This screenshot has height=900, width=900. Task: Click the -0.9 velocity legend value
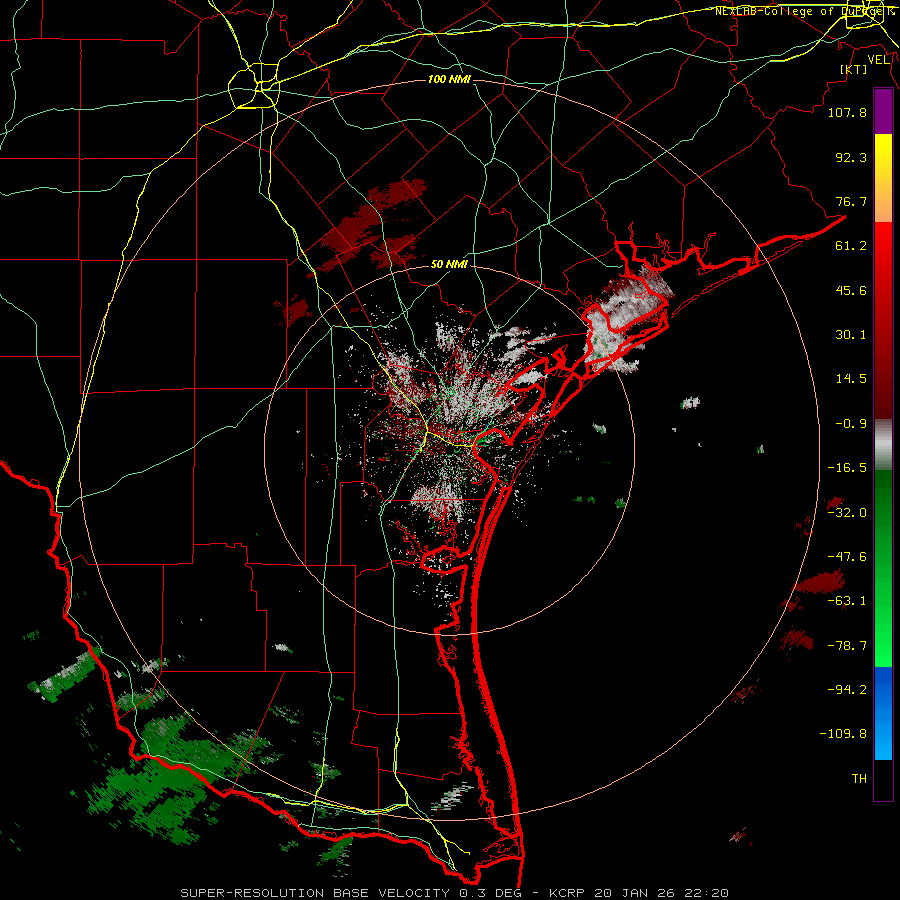pos(851,424)
